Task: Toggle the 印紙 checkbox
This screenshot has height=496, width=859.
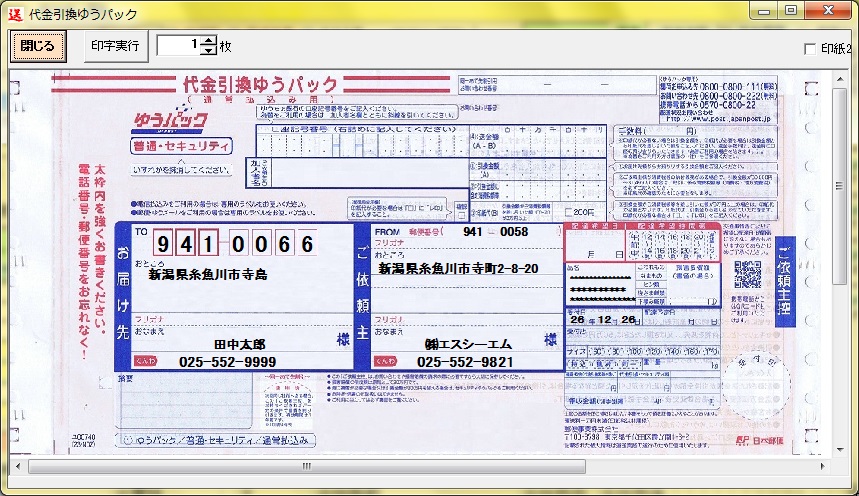Action: [810, 49]
